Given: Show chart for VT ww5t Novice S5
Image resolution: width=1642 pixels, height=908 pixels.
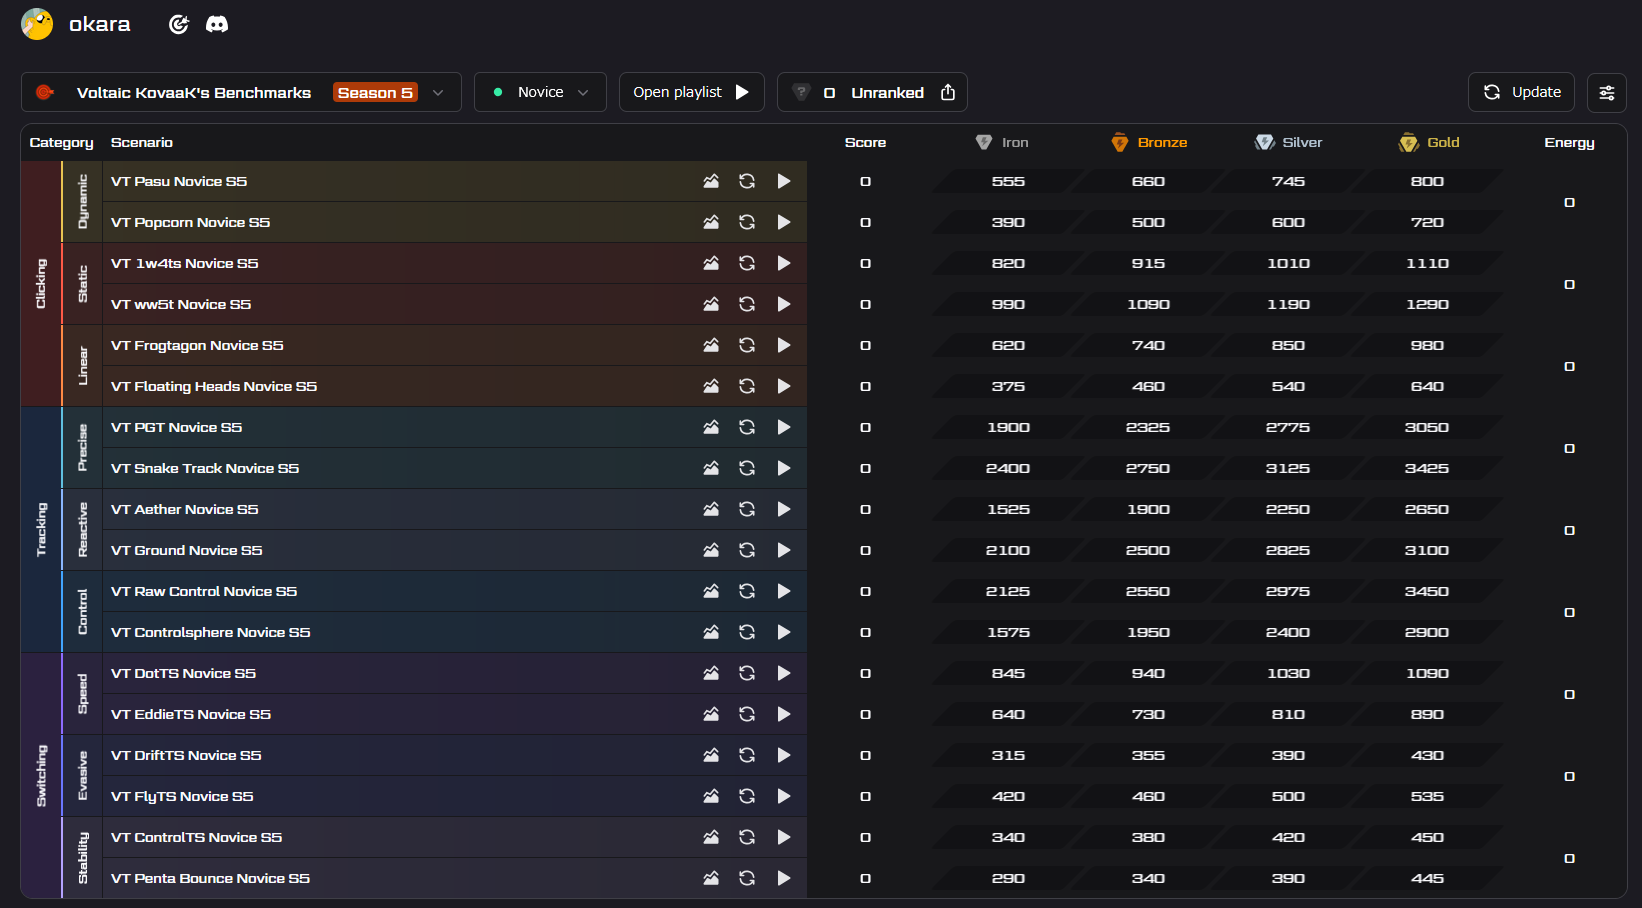Looking at the screenshot, I should (x=711, y=304).
